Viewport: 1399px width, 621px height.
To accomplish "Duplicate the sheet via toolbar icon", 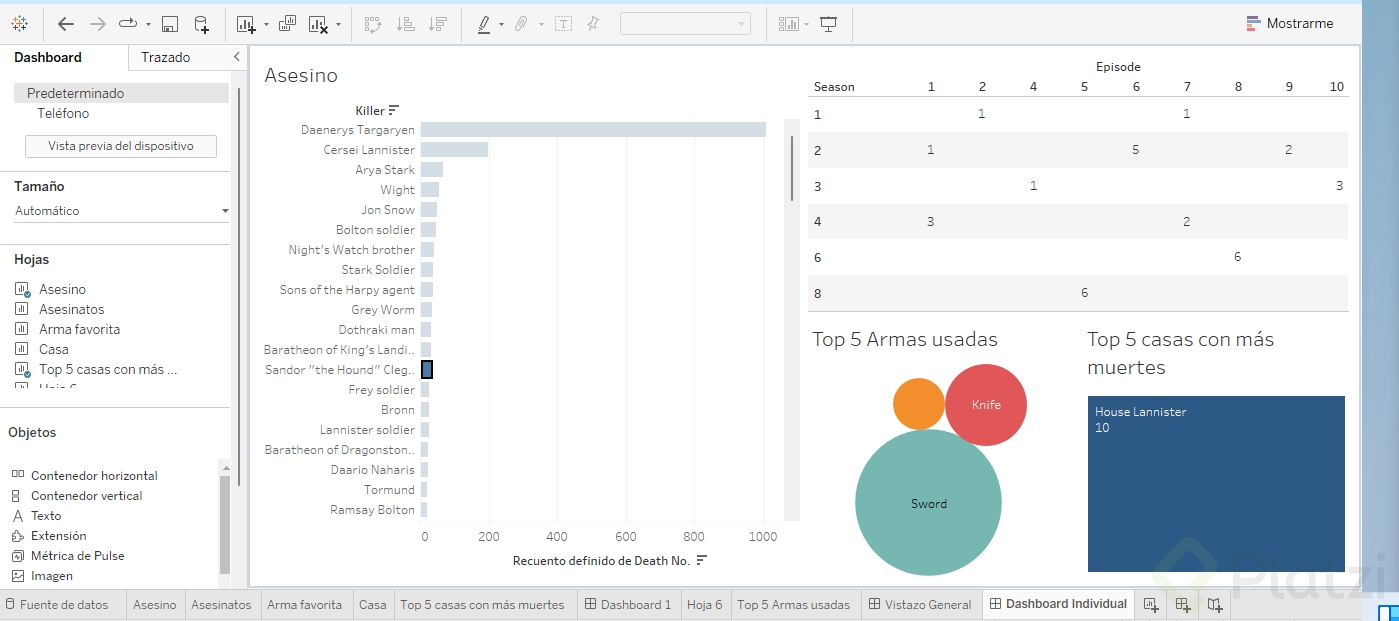I will point(288,24).
